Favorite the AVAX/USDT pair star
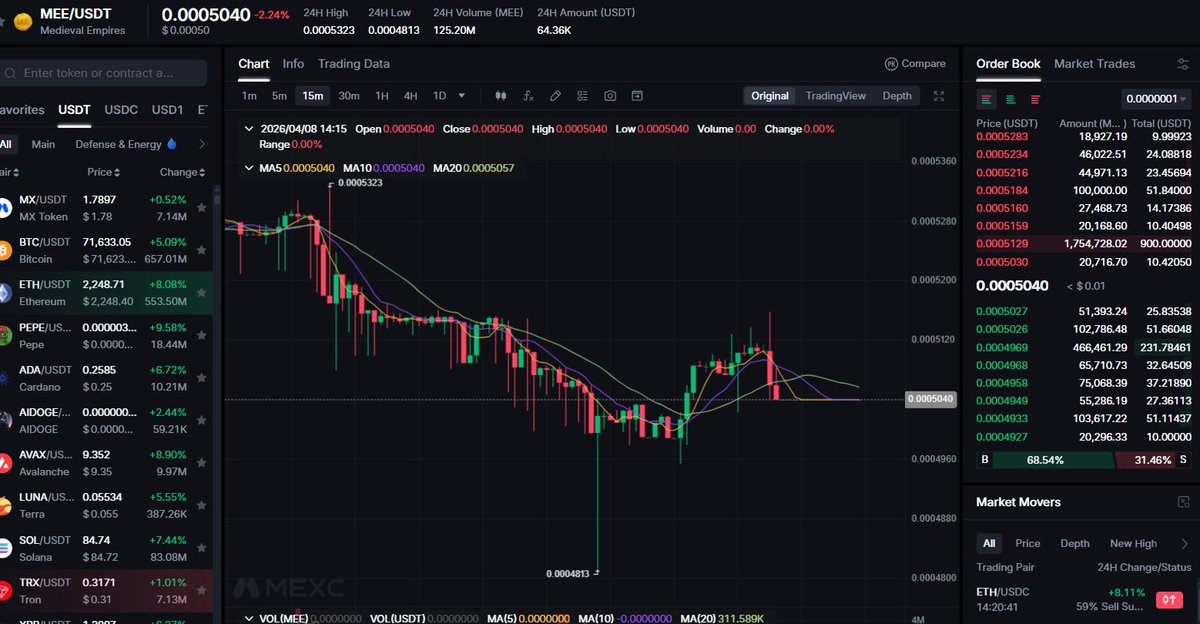1200x624 pixels. coord(202,464)
